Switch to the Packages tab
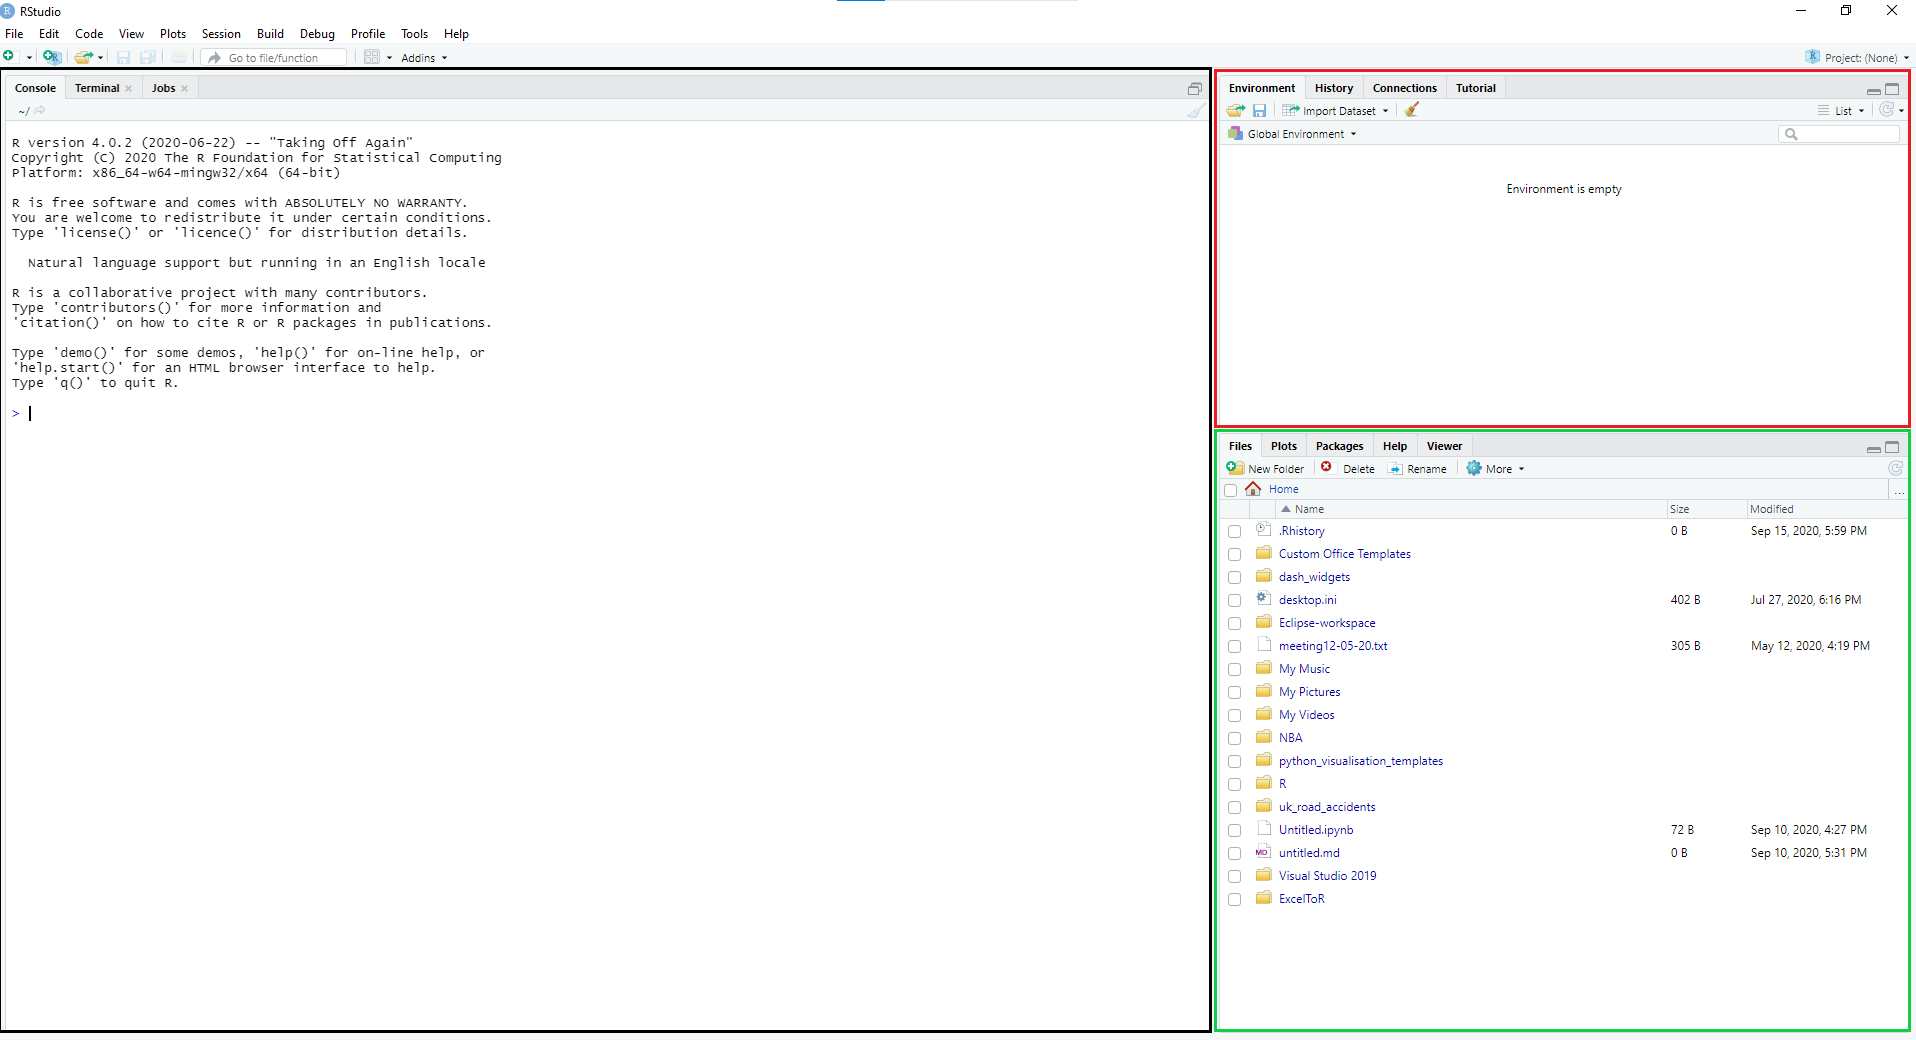Screen dimensions: 1916x1040 tap(1339, 446)
